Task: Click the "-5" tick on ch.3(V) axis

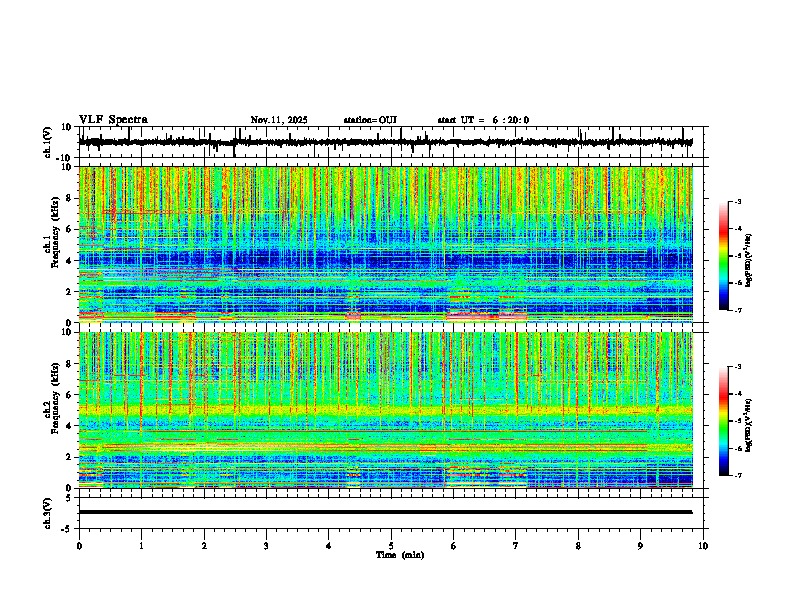Action: coord(67,529)
